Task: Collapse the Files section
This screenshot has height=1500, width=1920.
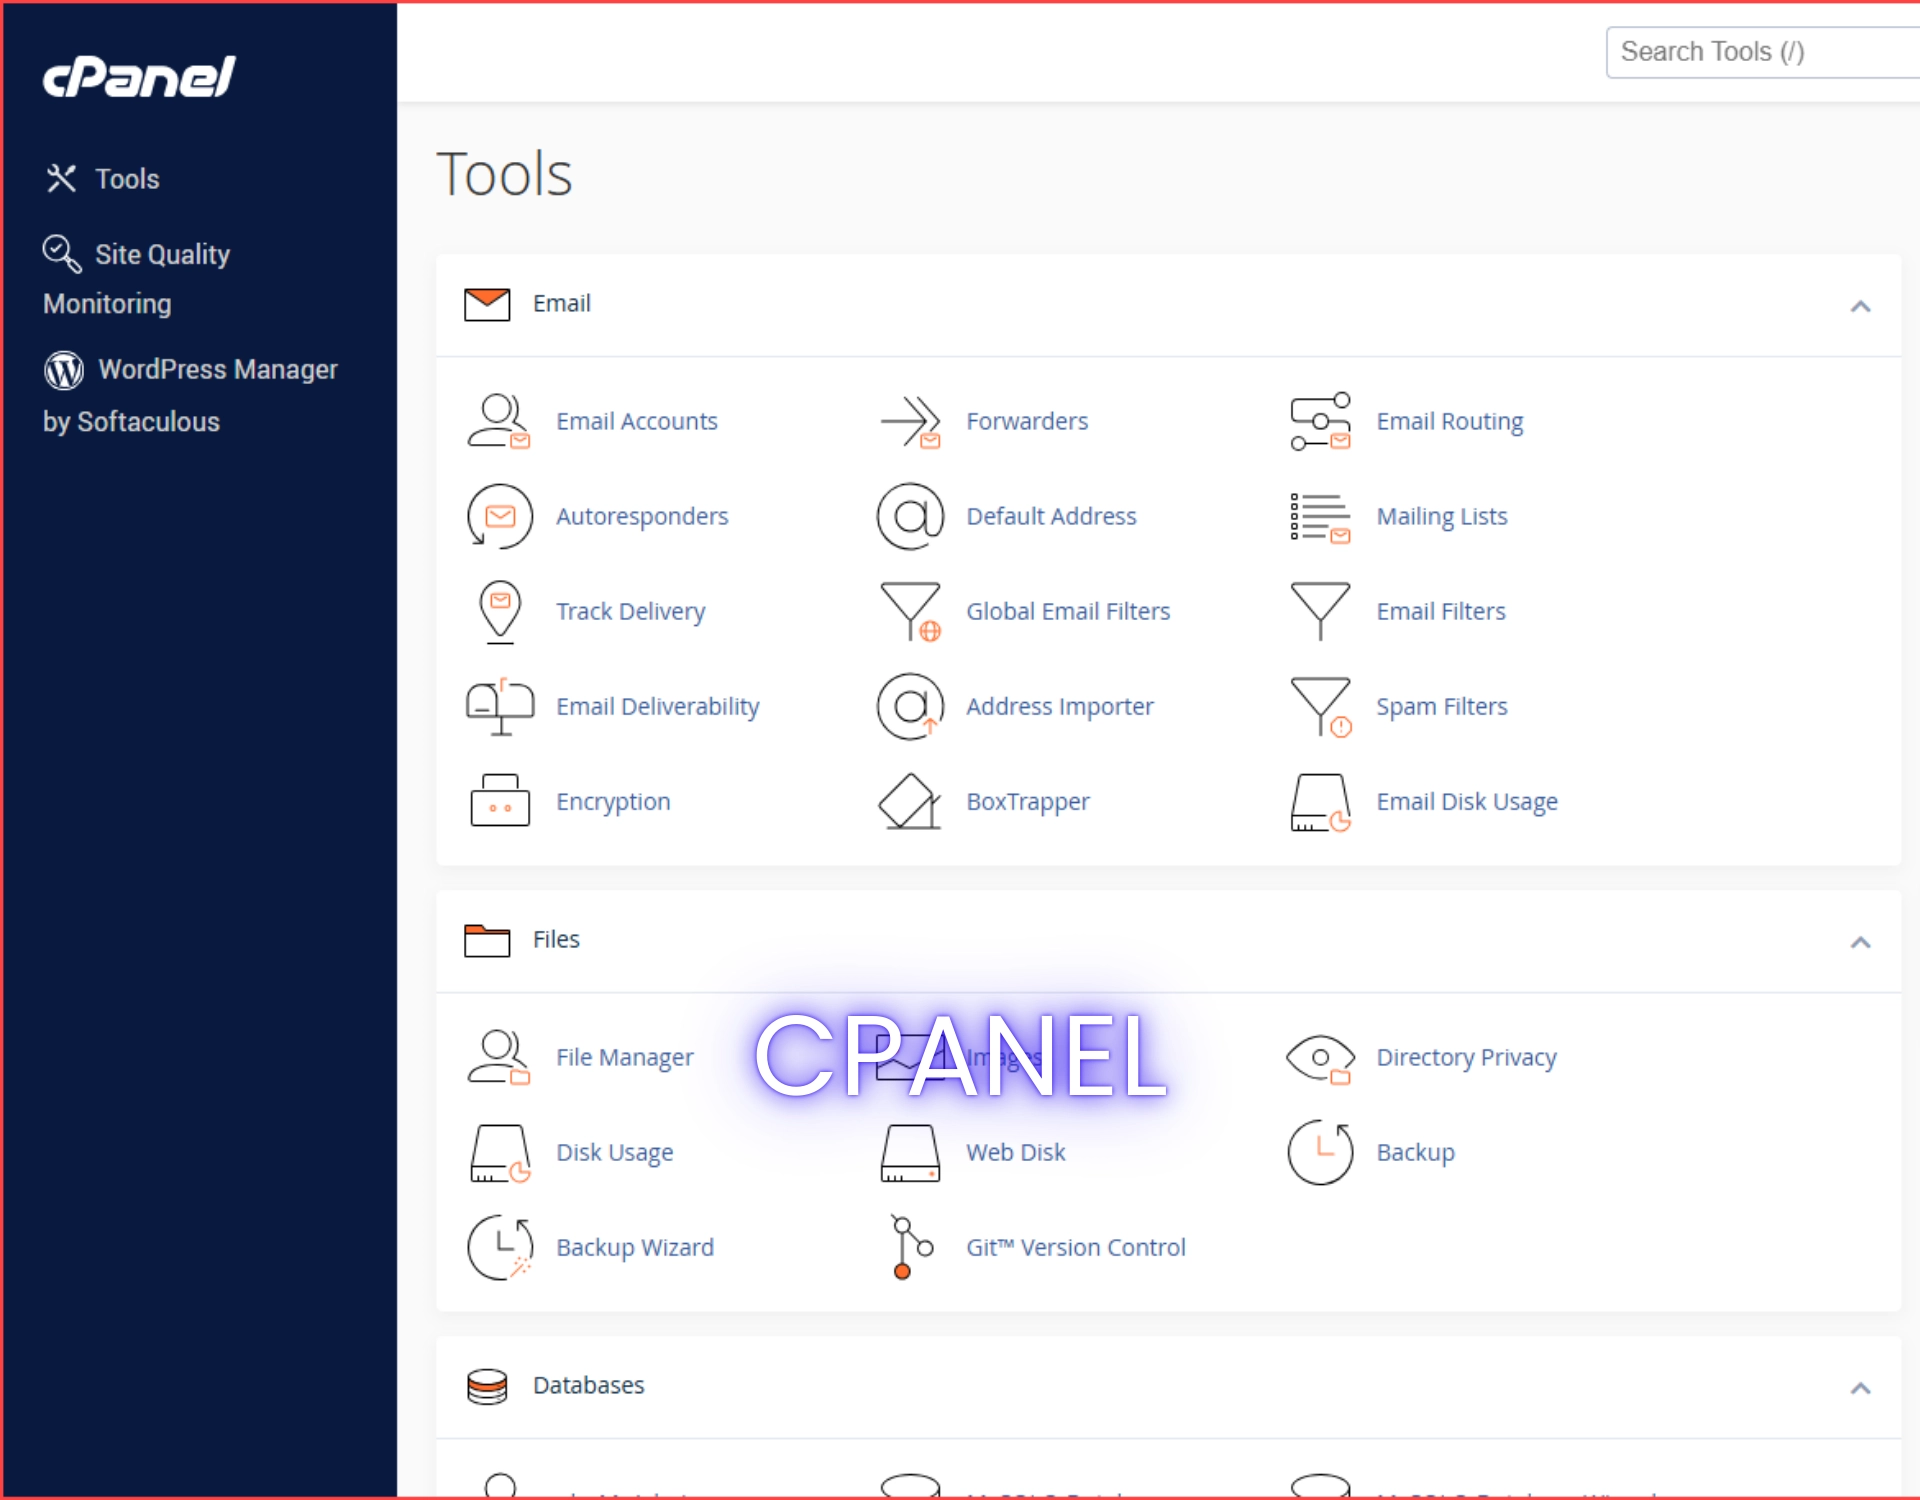Action: coord(1860,942)
